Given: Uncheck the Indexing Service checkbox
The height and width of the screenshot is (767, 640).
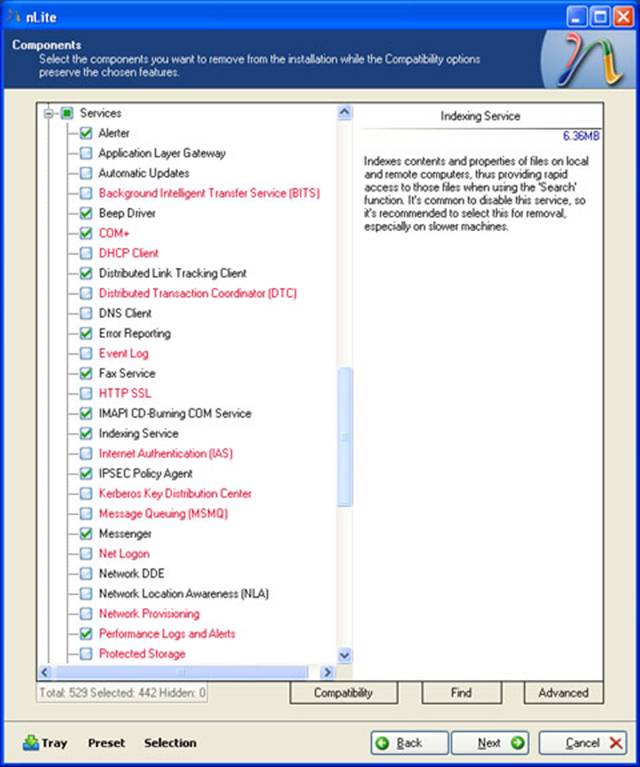Looking at the screenshot, I should [85, 433].
